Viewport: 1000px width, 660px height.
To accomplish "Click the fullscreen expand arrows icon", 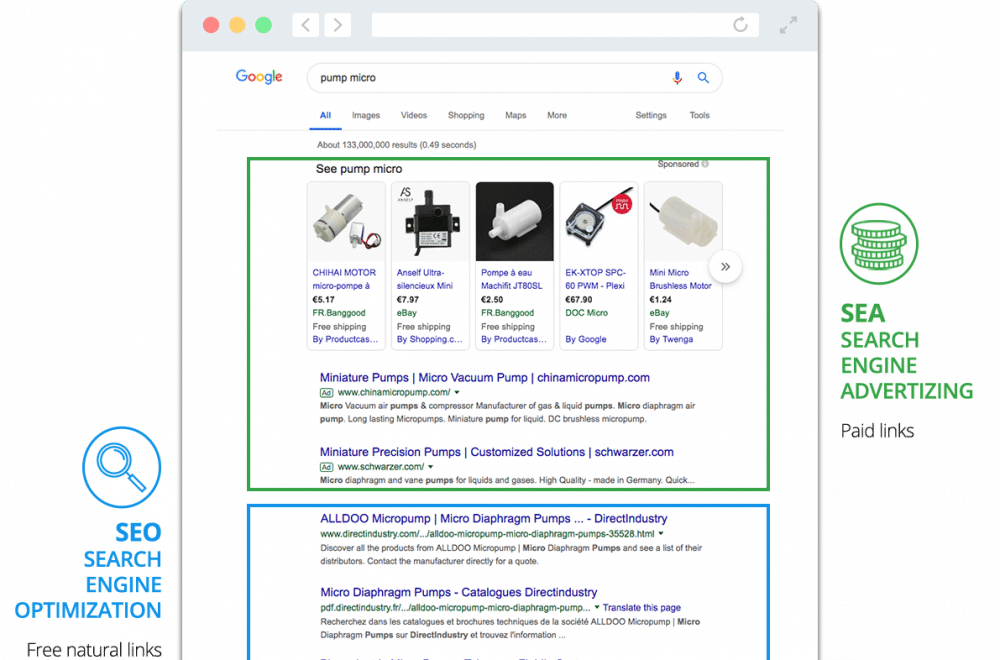I will [x=788, y=25].
